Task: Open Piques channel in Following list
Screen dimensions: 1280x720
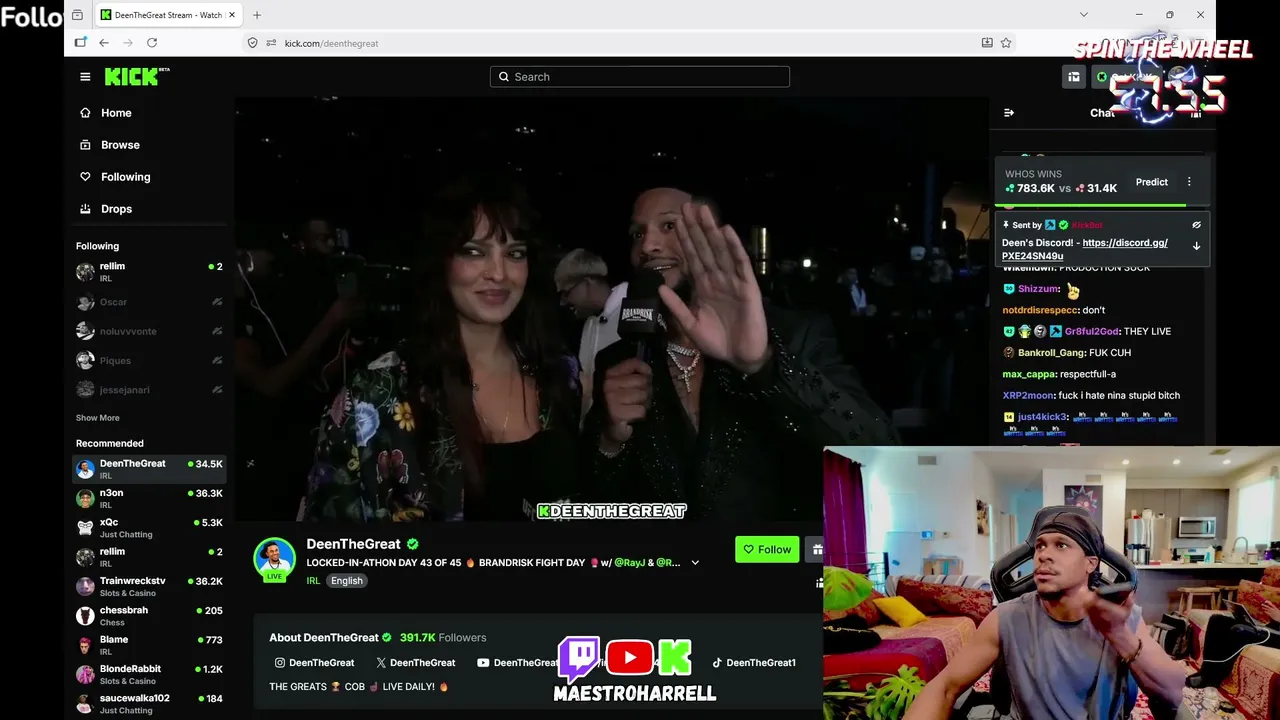Action: 149,360
